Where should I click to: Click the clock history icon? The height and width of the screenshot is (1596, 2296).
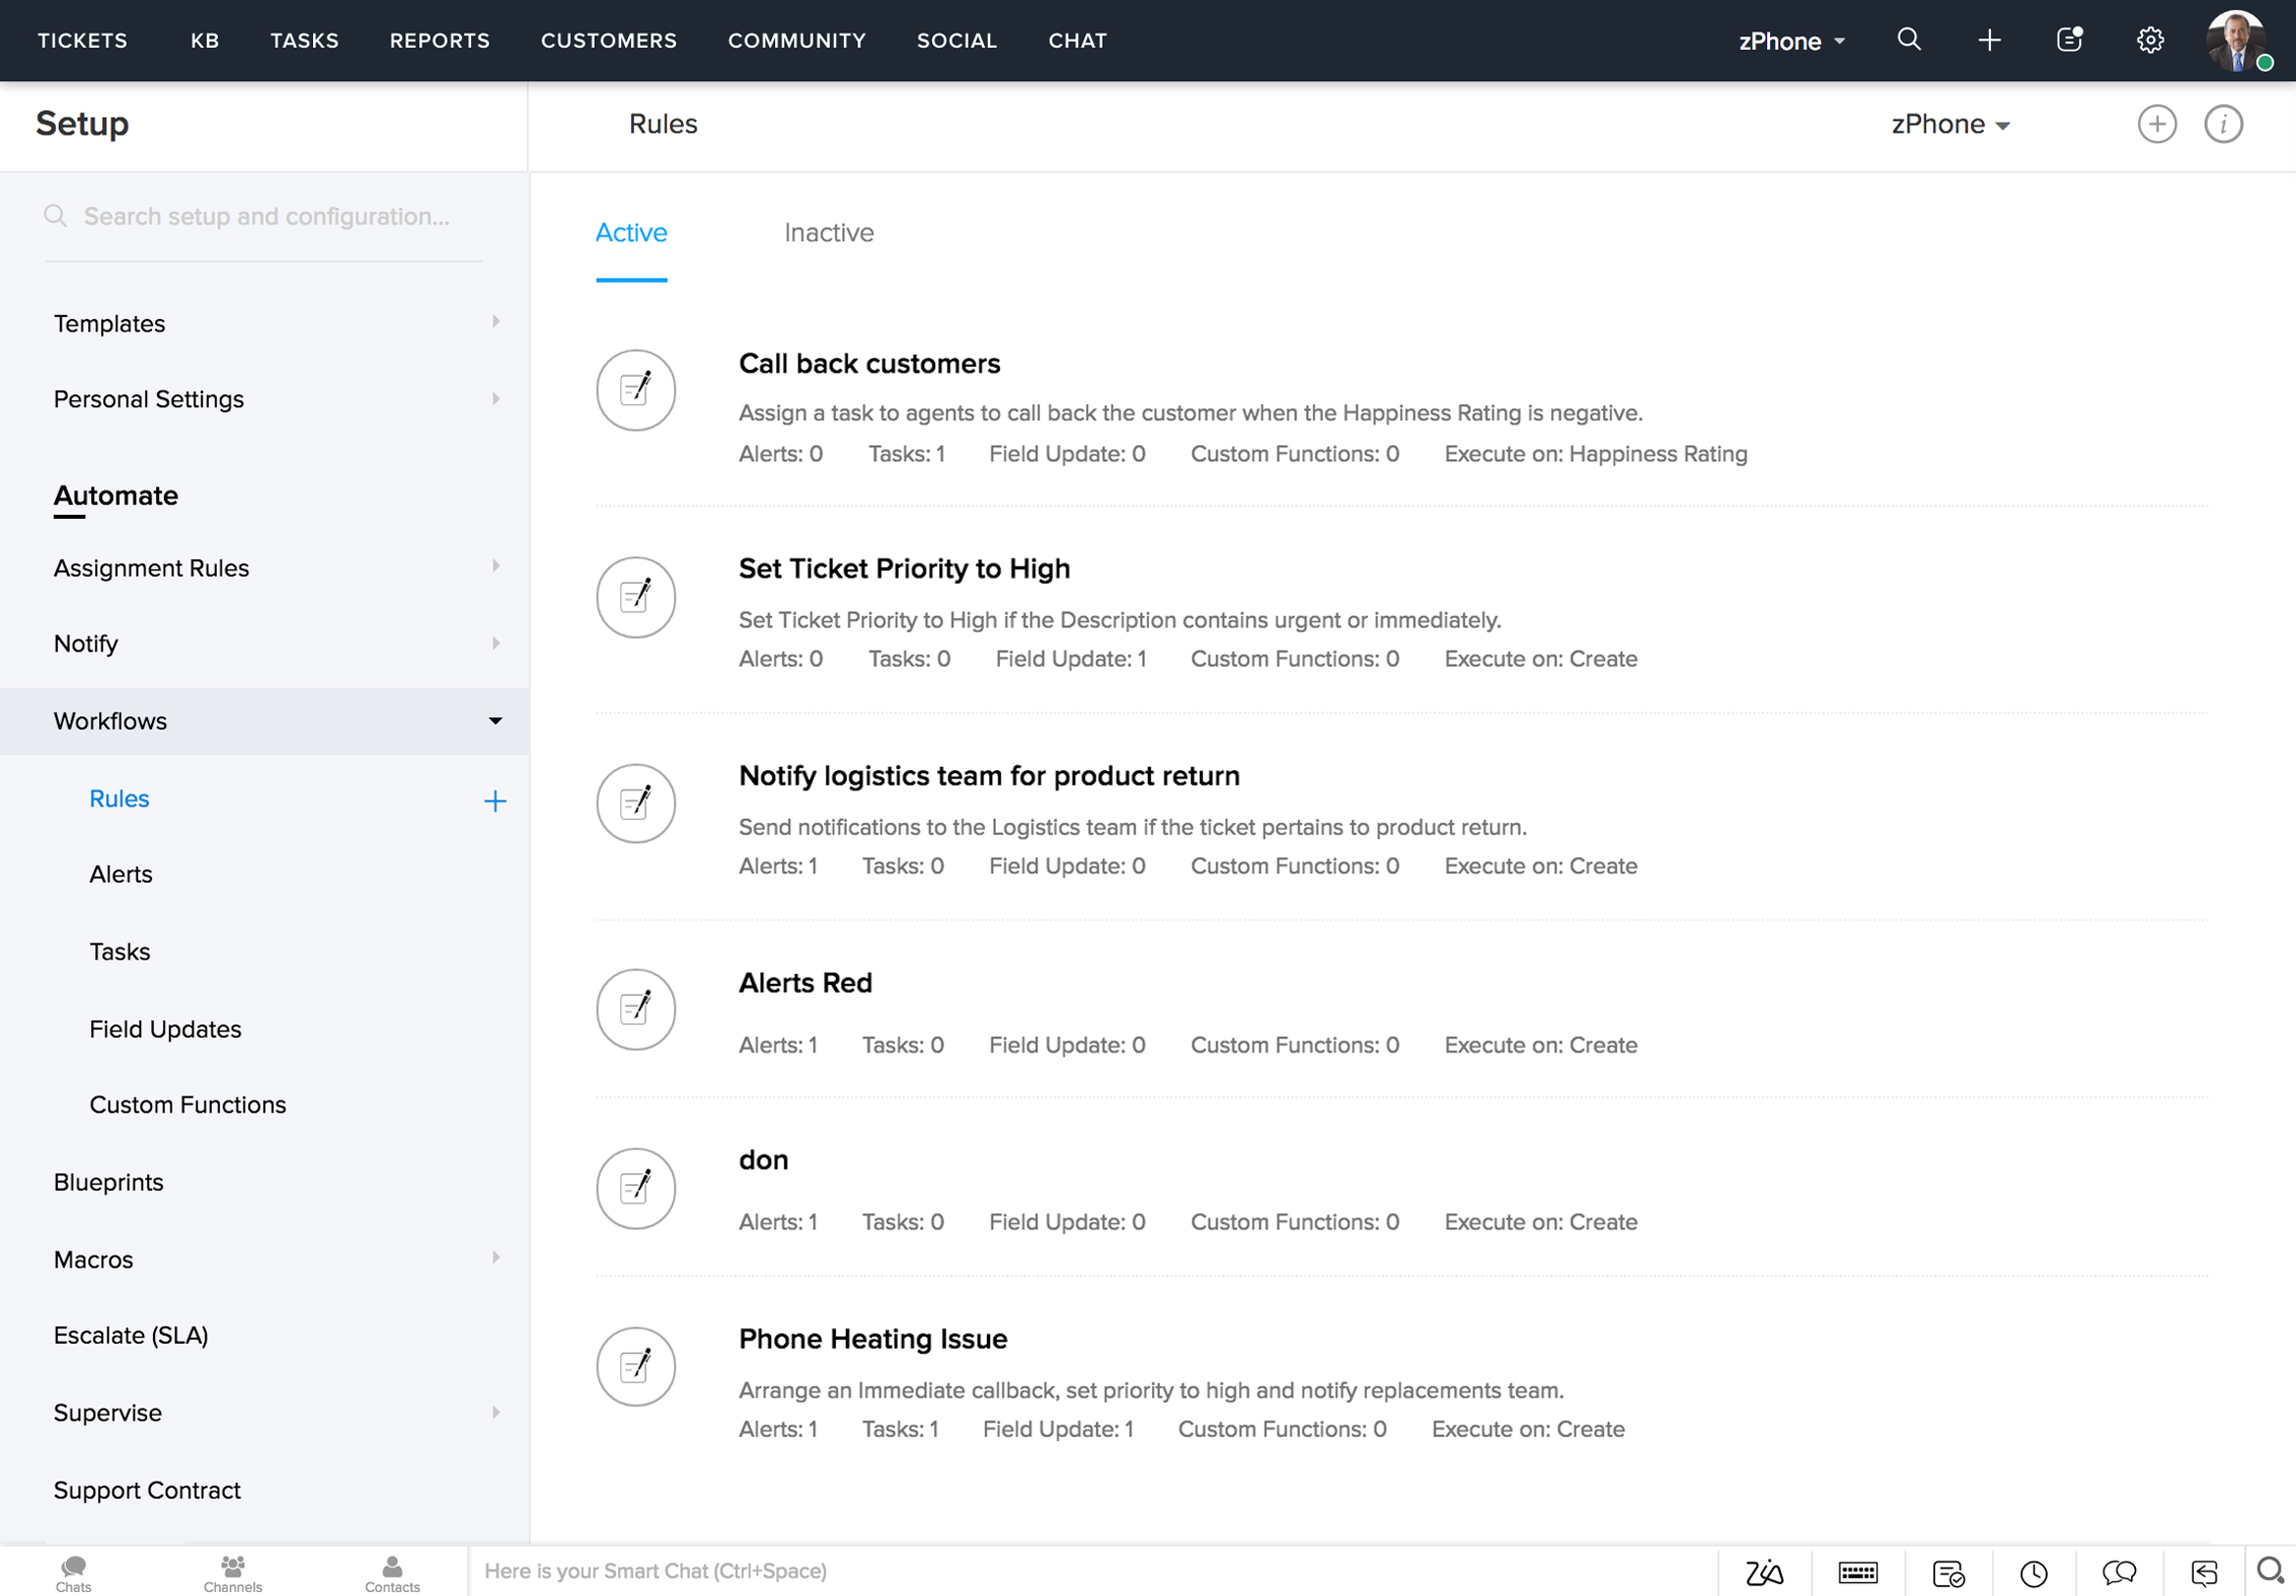(x=2033, y=1573)
